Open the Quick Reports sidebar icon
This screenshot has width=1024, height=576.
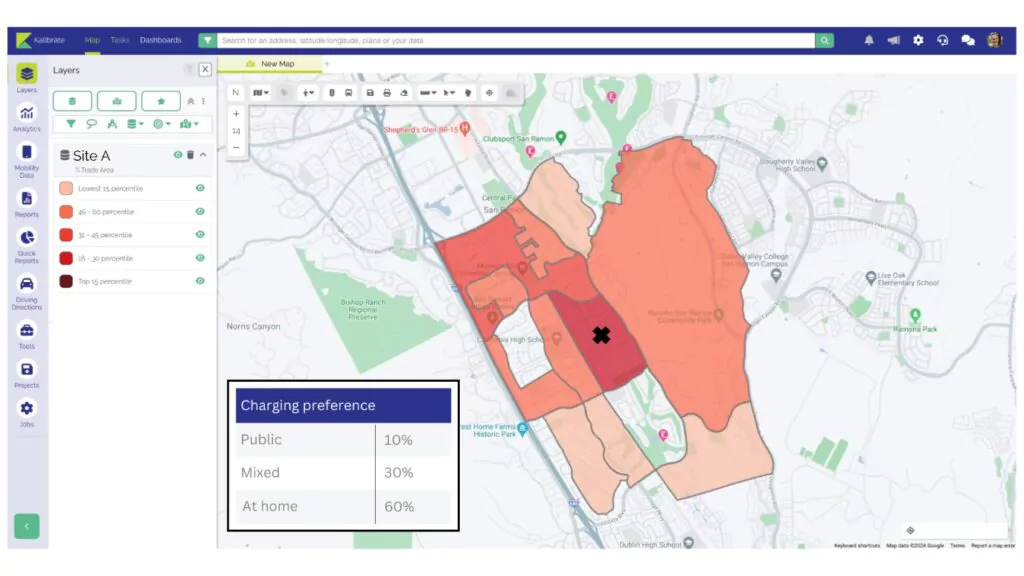(27, 242)
